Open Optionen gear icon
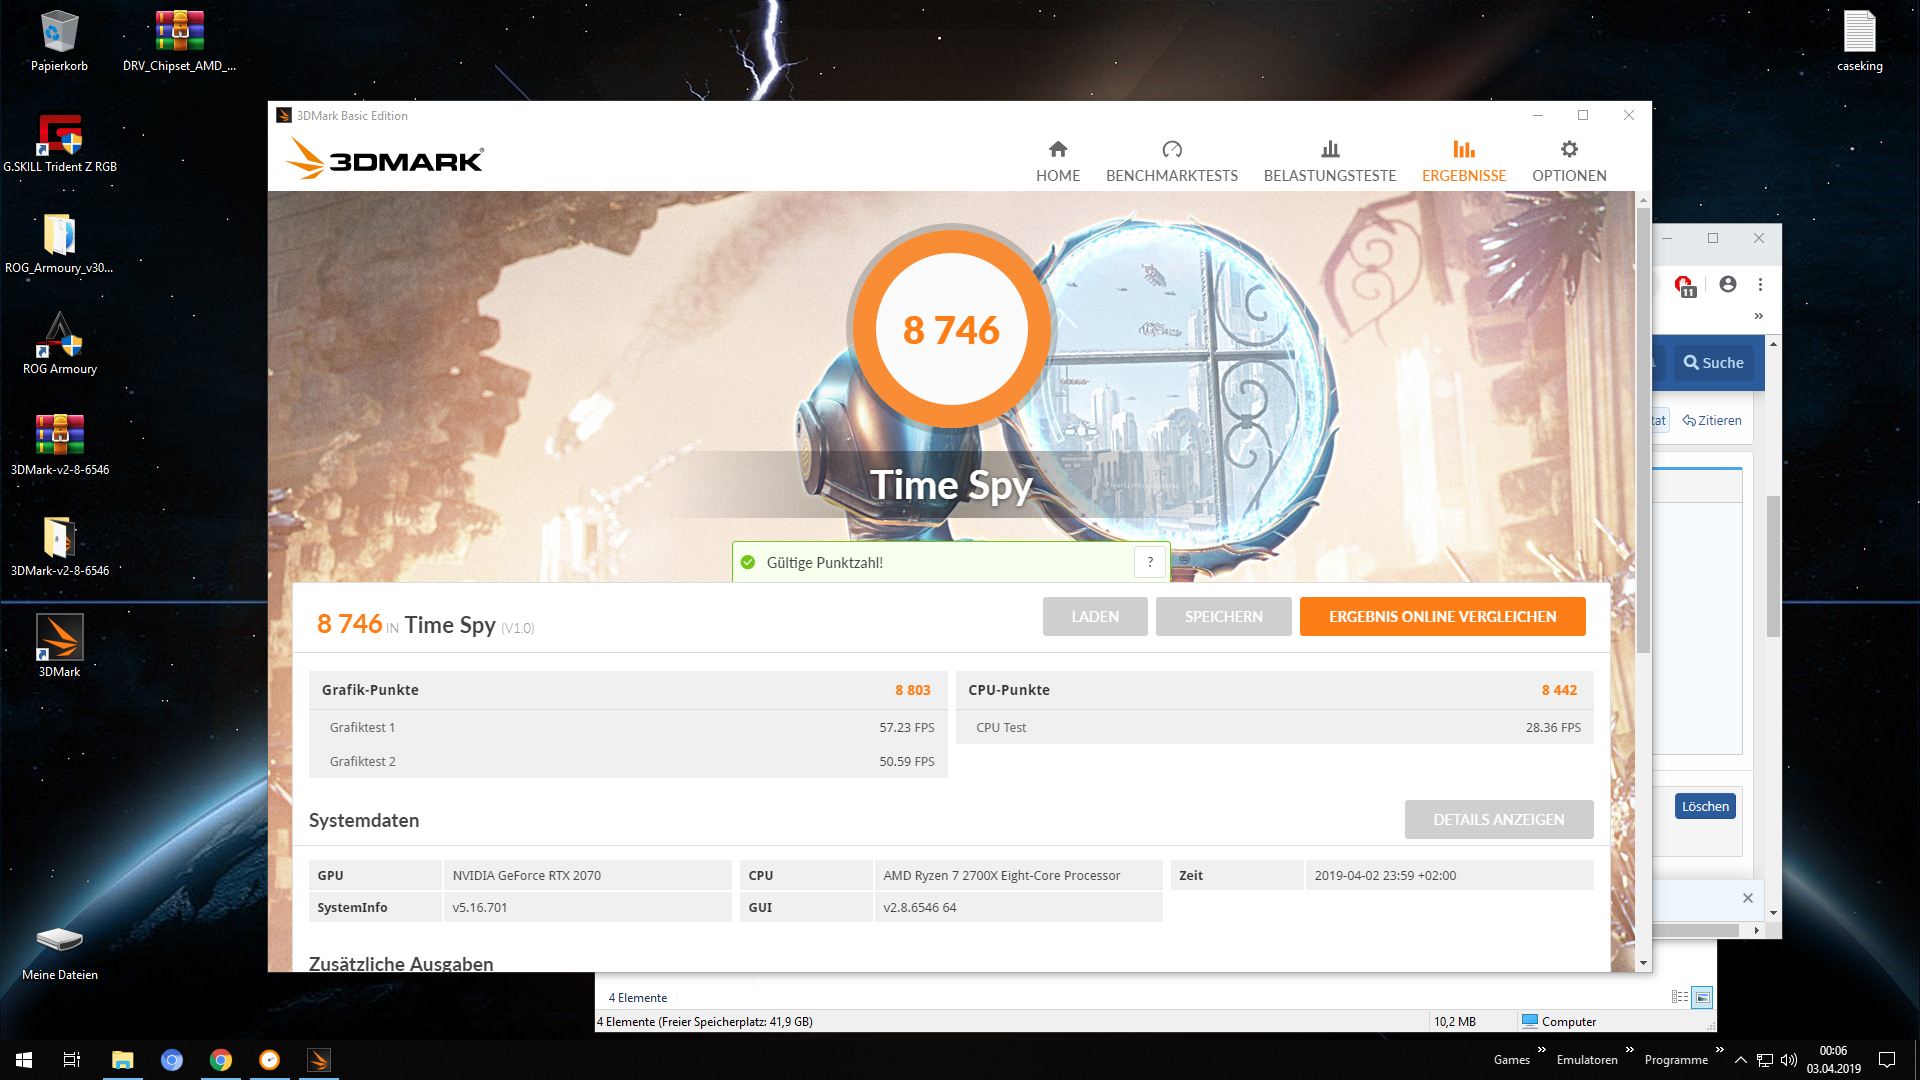The width and height of the screenshot is (1920, 1080). [x=1568, y=150]
